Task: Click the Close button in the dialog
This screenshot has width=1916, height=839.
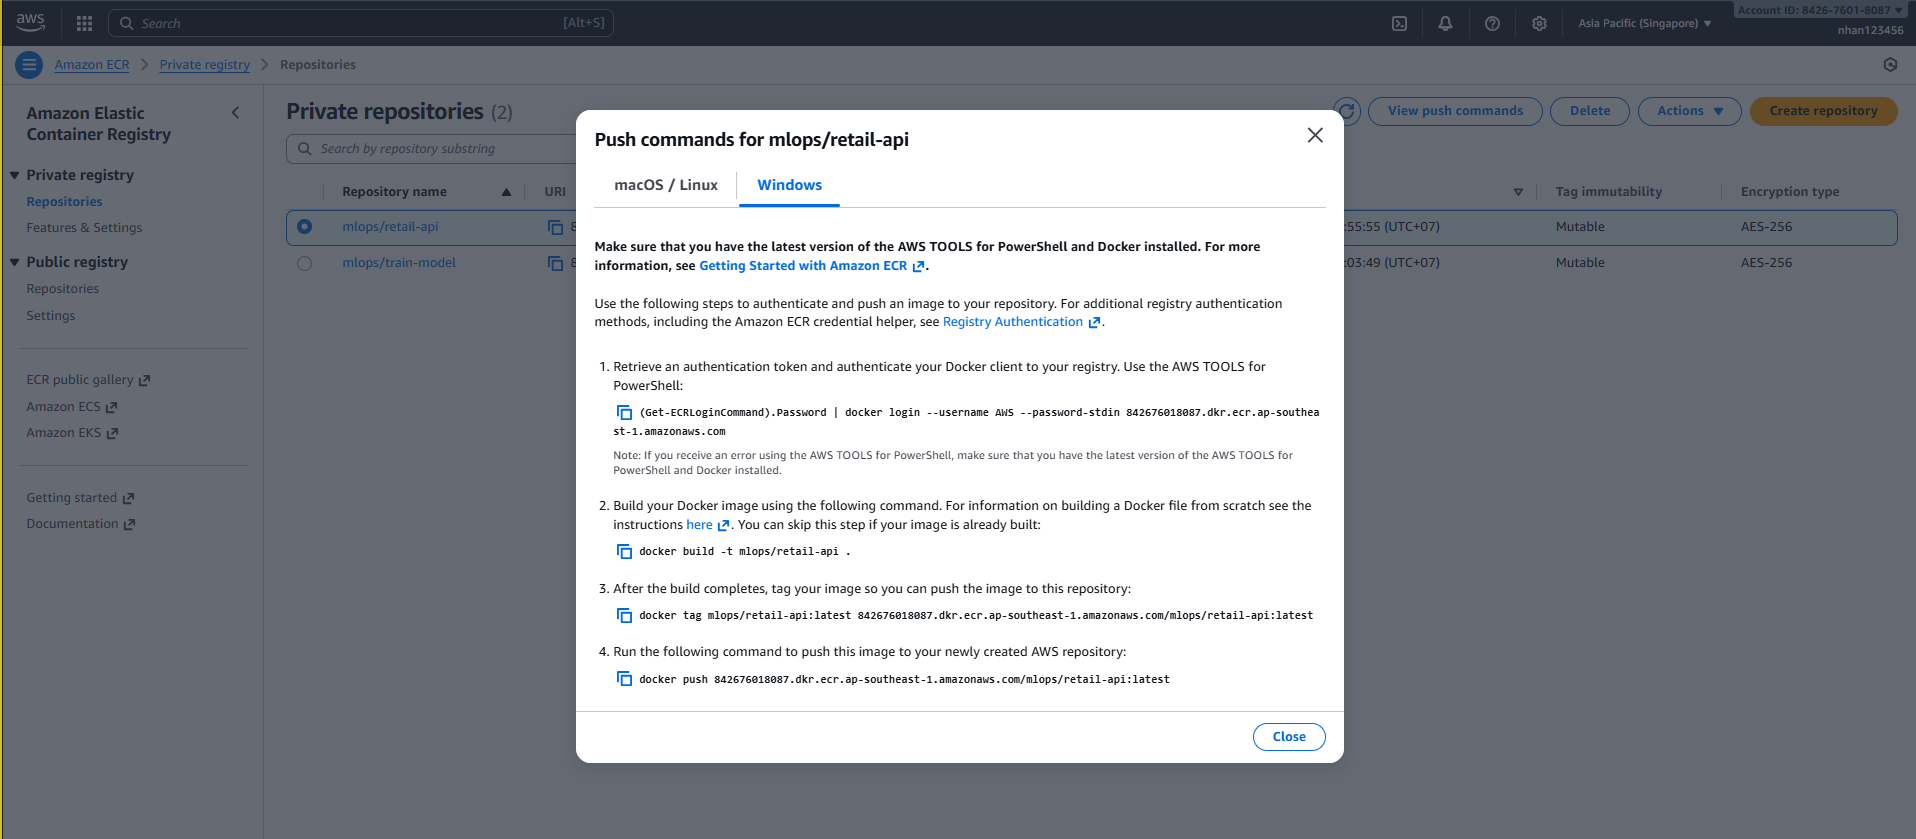Action: point(1288,737)
